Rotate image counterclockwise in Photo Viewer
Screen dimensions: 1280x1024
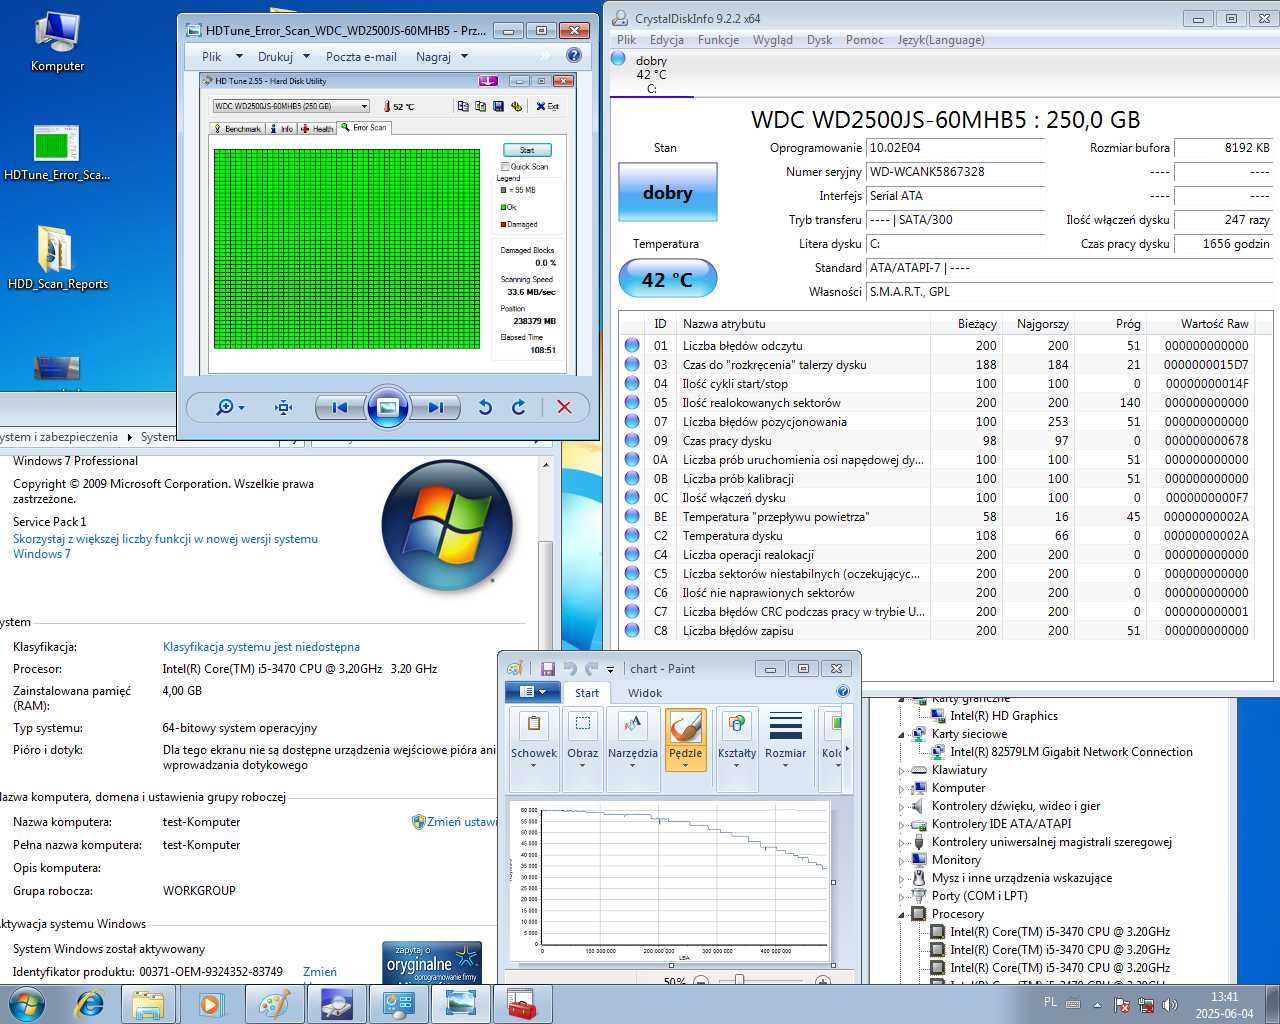[x=485, y=407]
